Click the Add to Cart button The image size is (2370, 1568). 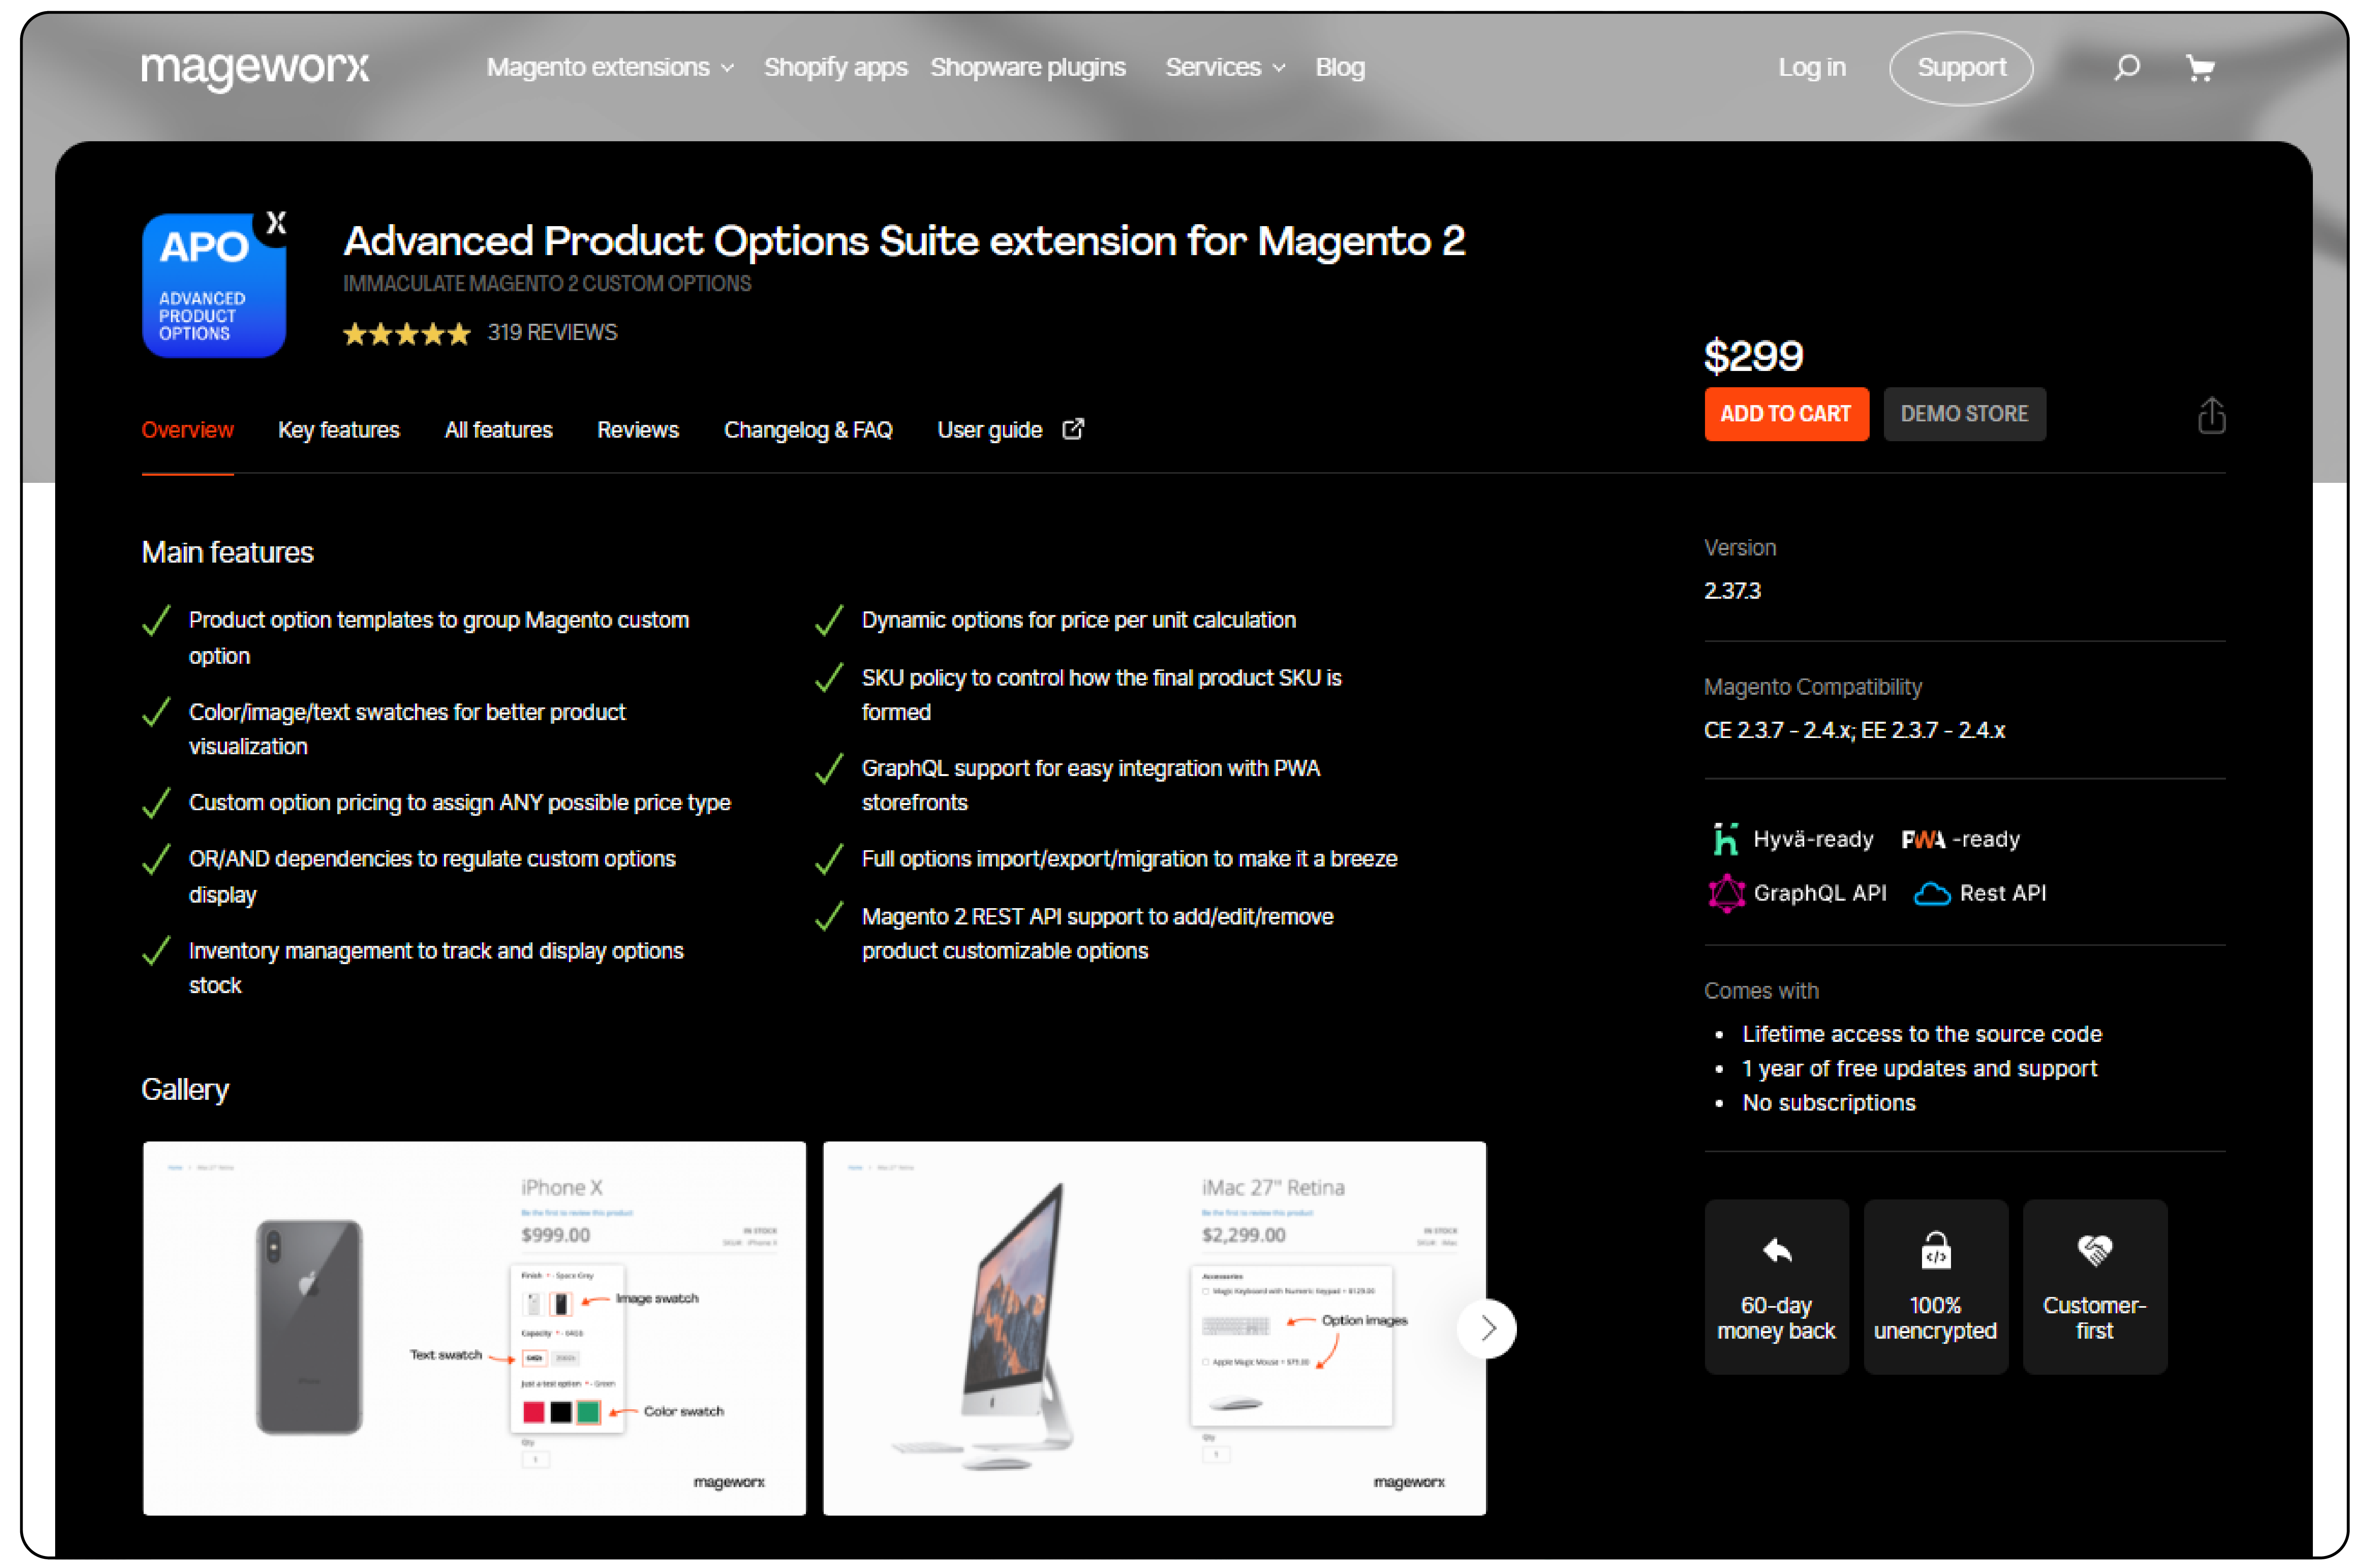coord(1786,414)
